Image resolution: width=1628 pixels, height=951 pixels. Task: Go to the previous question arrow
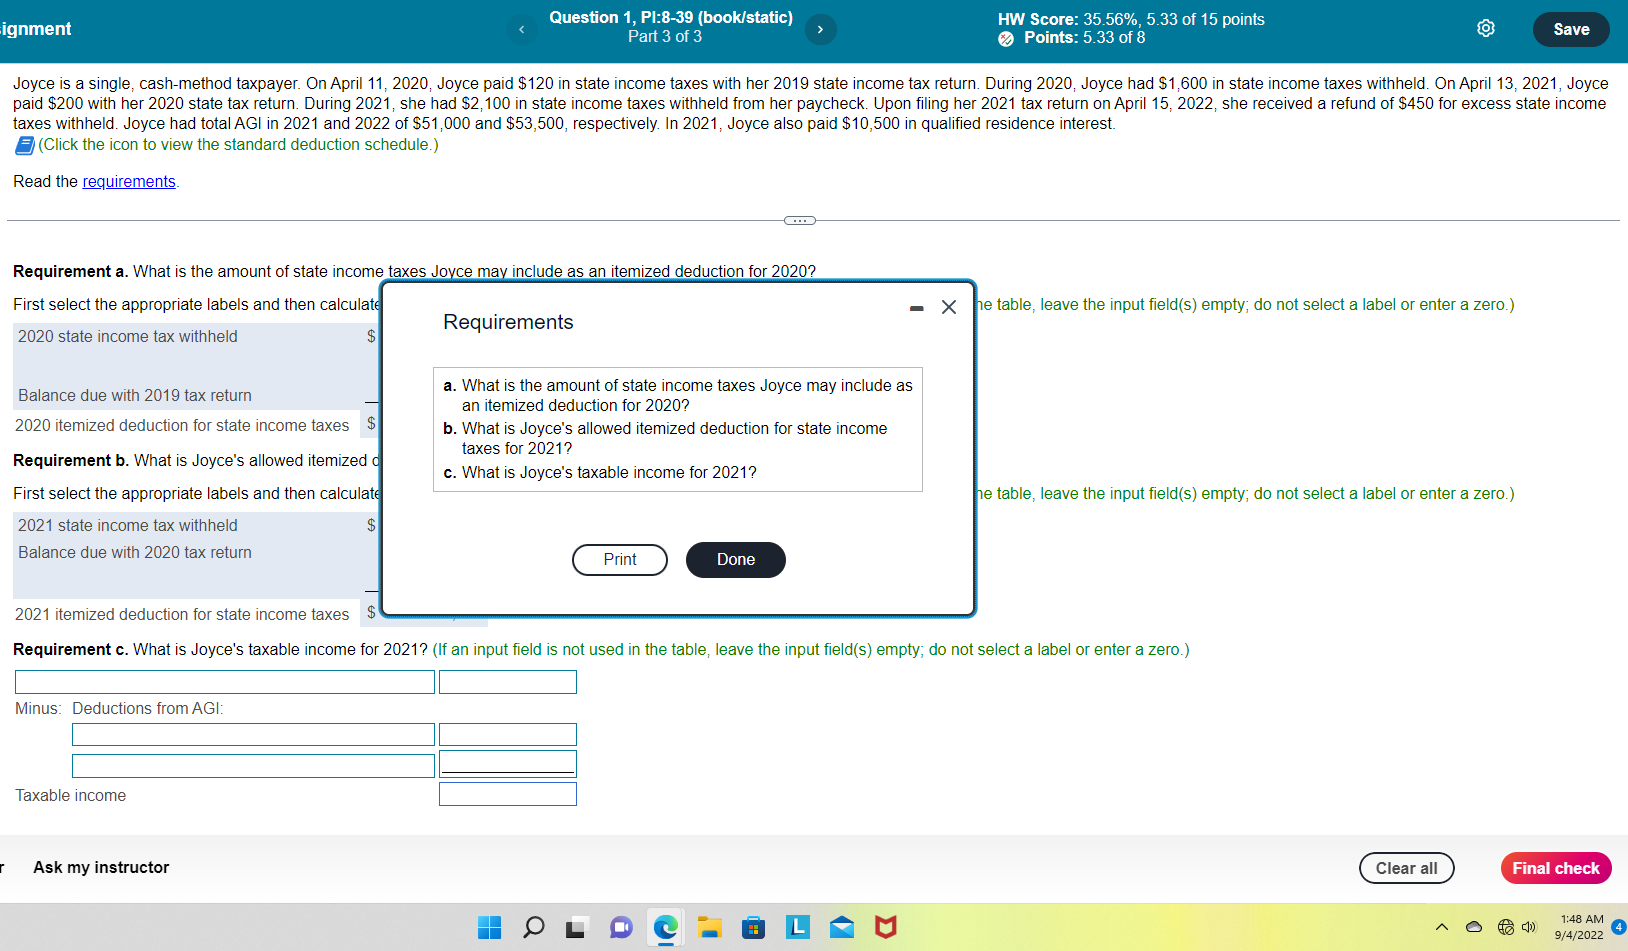pyautogui.click(x=521, y=29)
